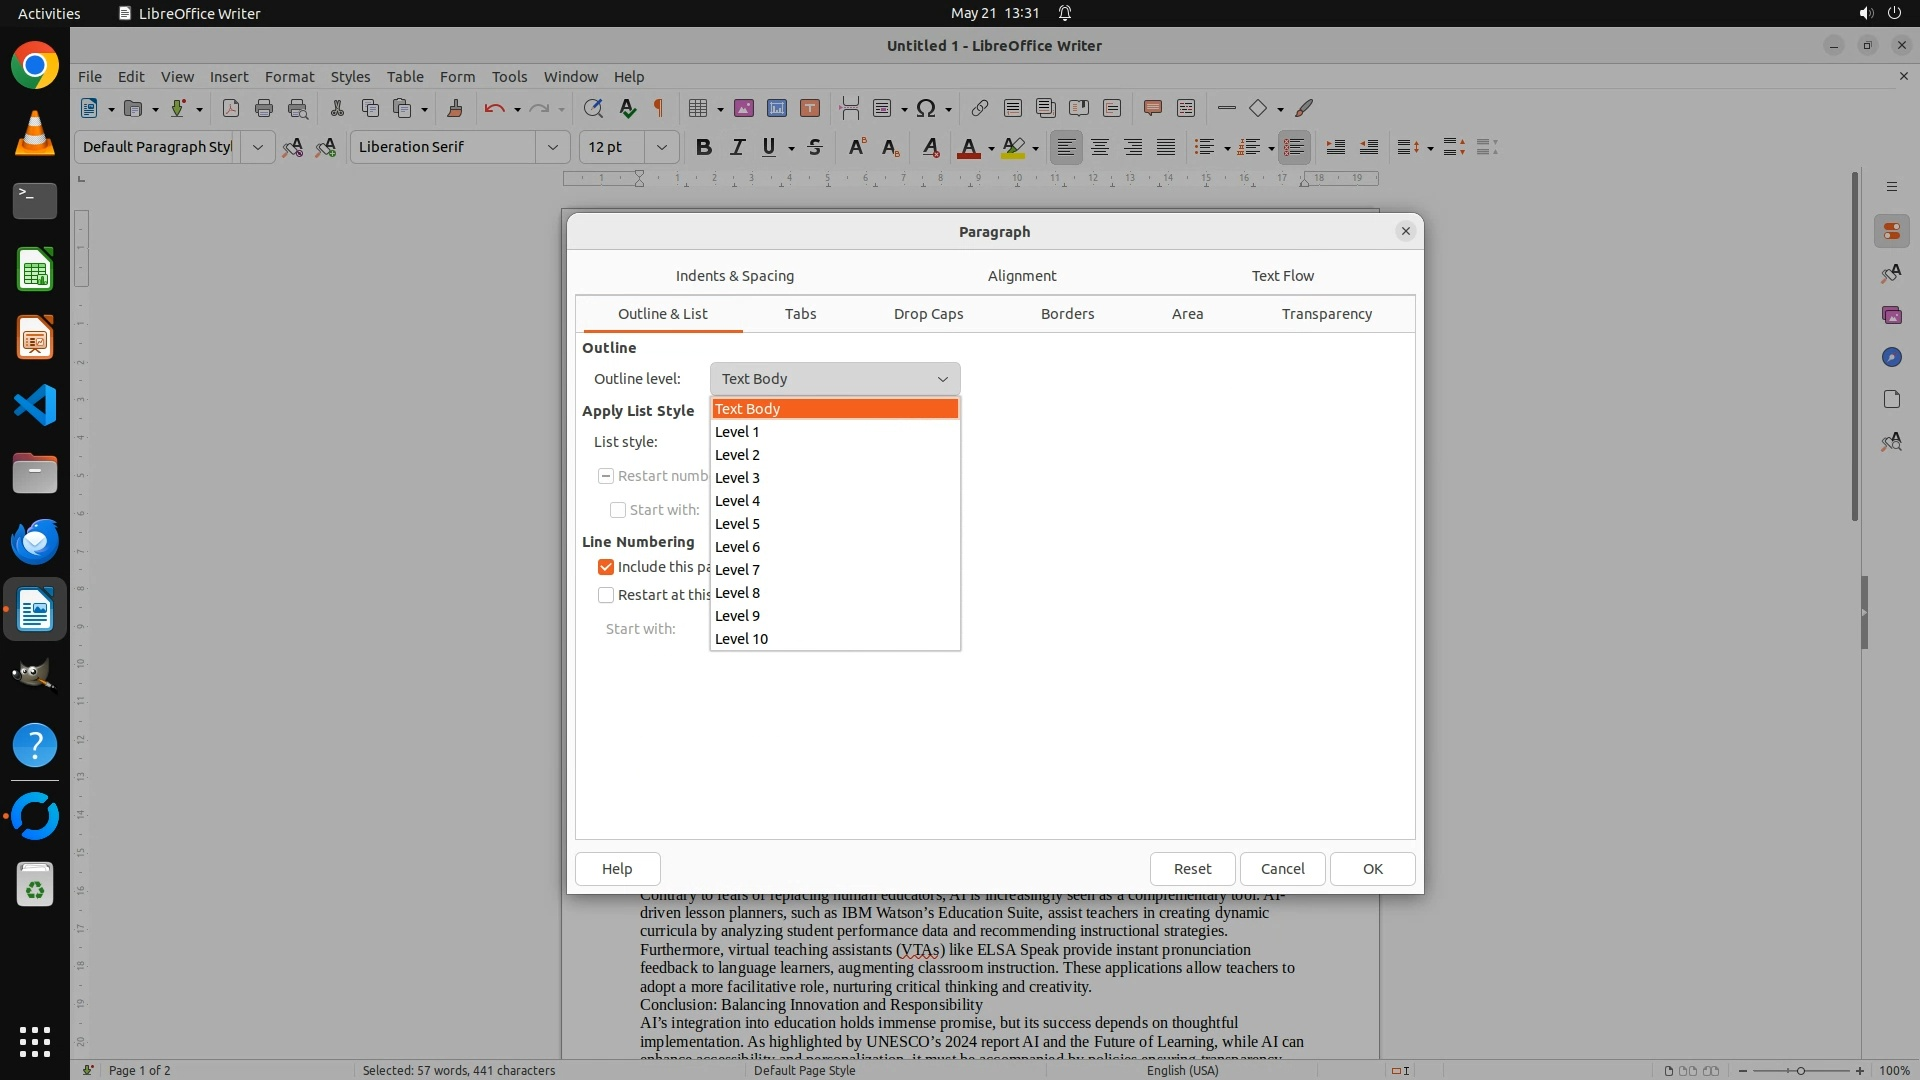Viewport: 1920px width, 1080px height.
Task: Select Level 3 from outline level list
Action: click(x=738, y=478)
